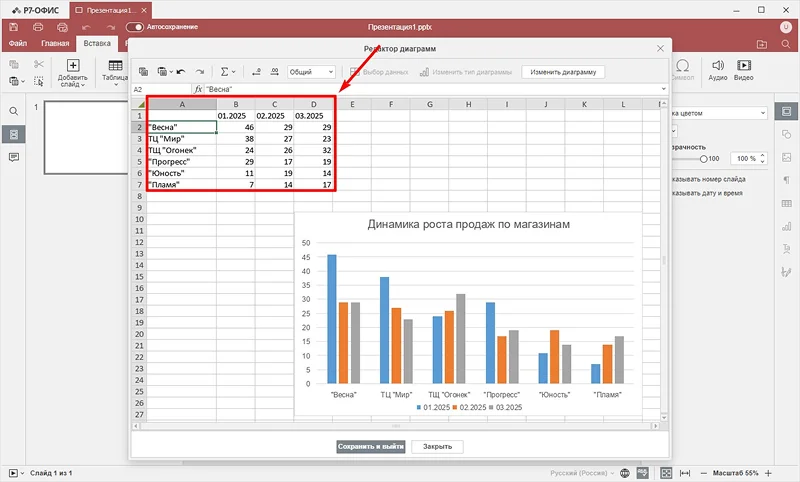Click the Изменить диаграмму button
The width and height of the screenshot is (800, 482).
tap(563, 72)
